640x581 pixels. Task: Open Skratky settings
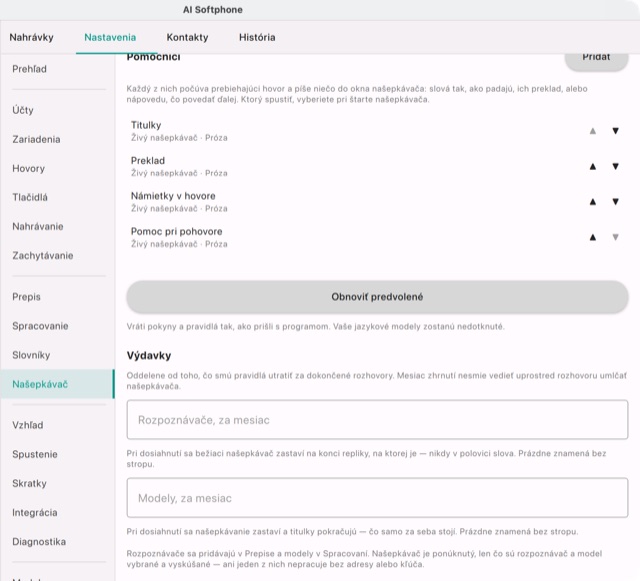tap(58, 483)
